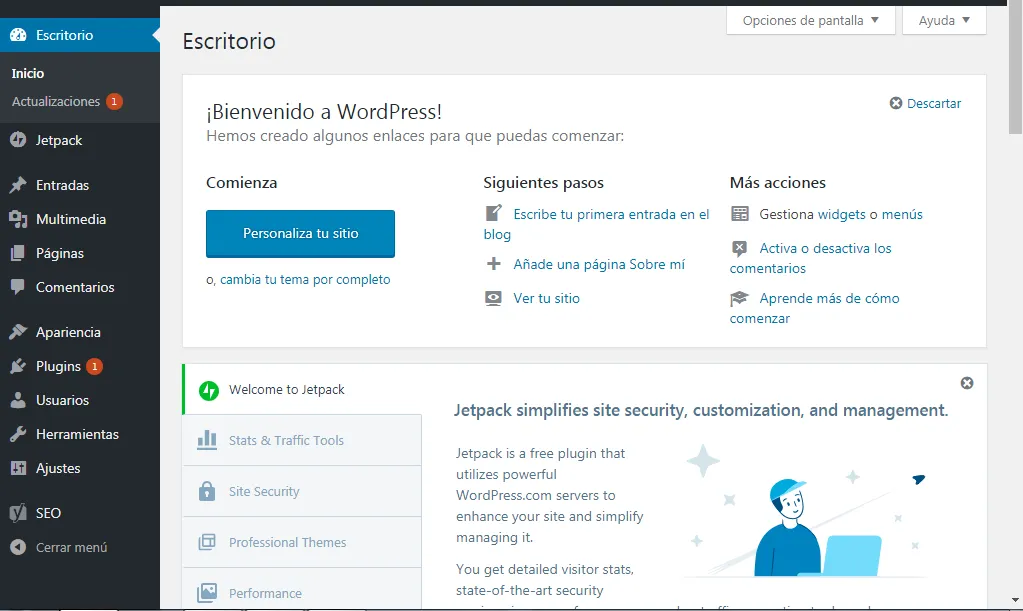Viewport: 1023px width, 611px height.
Task: Click the plus icon beside Añade una página
Action: [x=494, y=264]
